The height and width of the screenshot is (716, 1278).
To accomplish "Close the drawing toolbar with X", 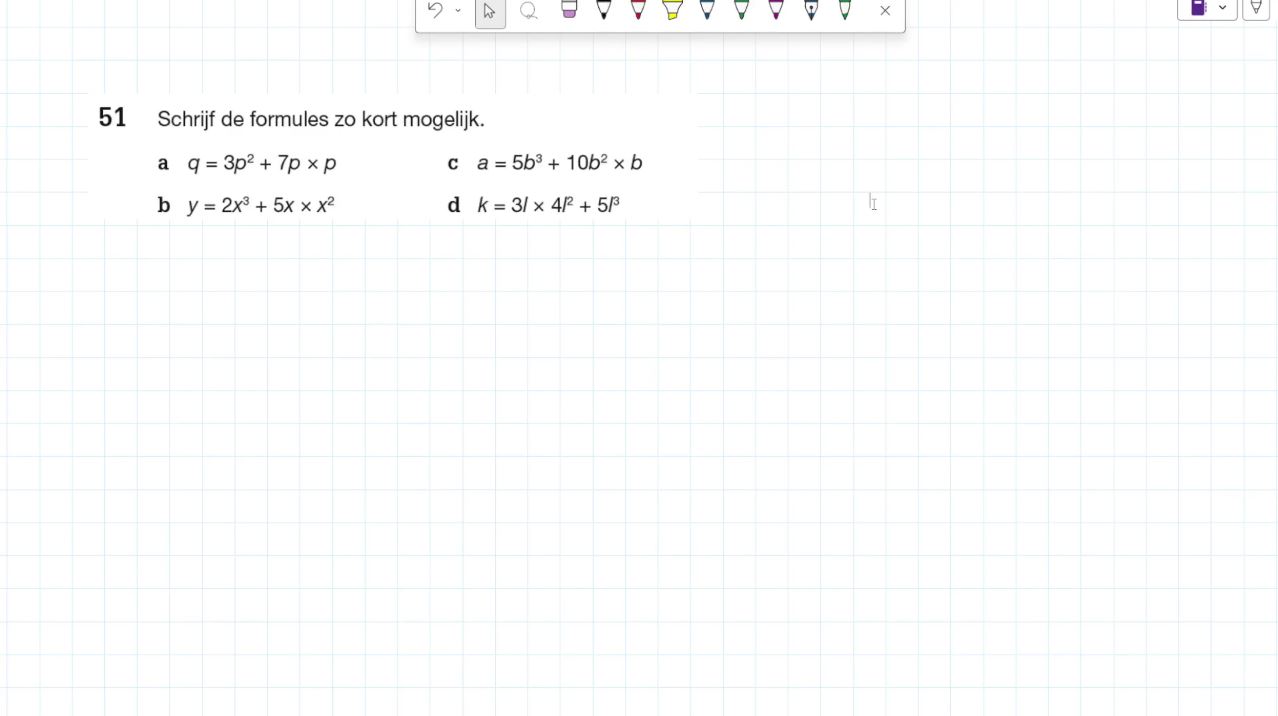I will click(885, 11).
